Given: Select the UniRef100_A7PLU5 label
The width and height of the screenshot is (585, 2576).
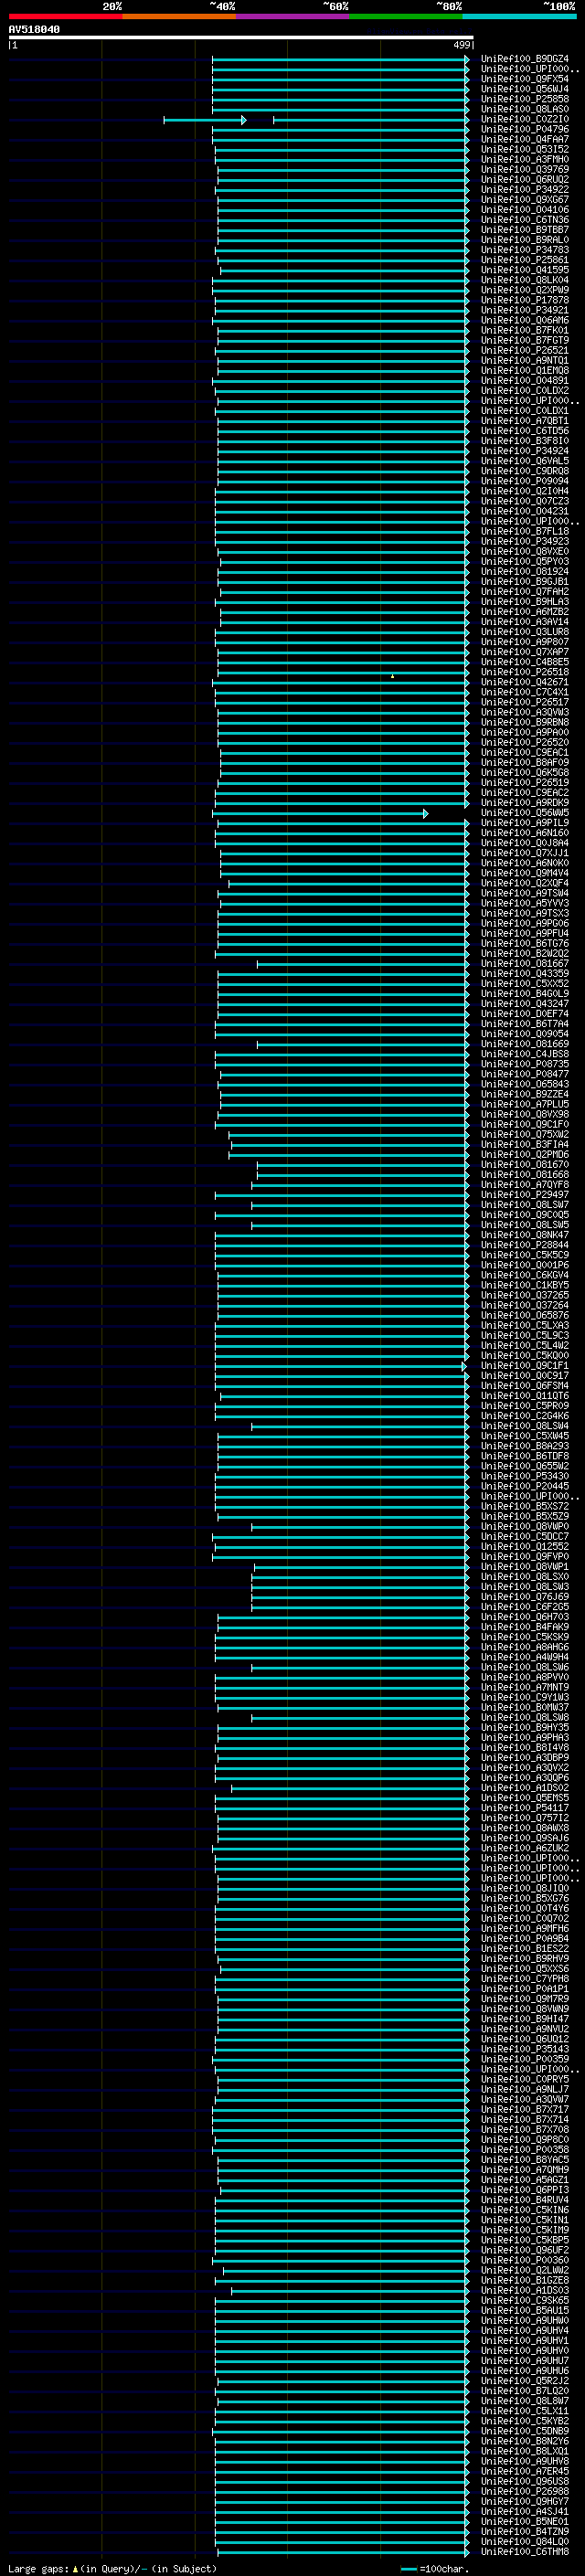Looking at the screenshot, I should 525,1104.
